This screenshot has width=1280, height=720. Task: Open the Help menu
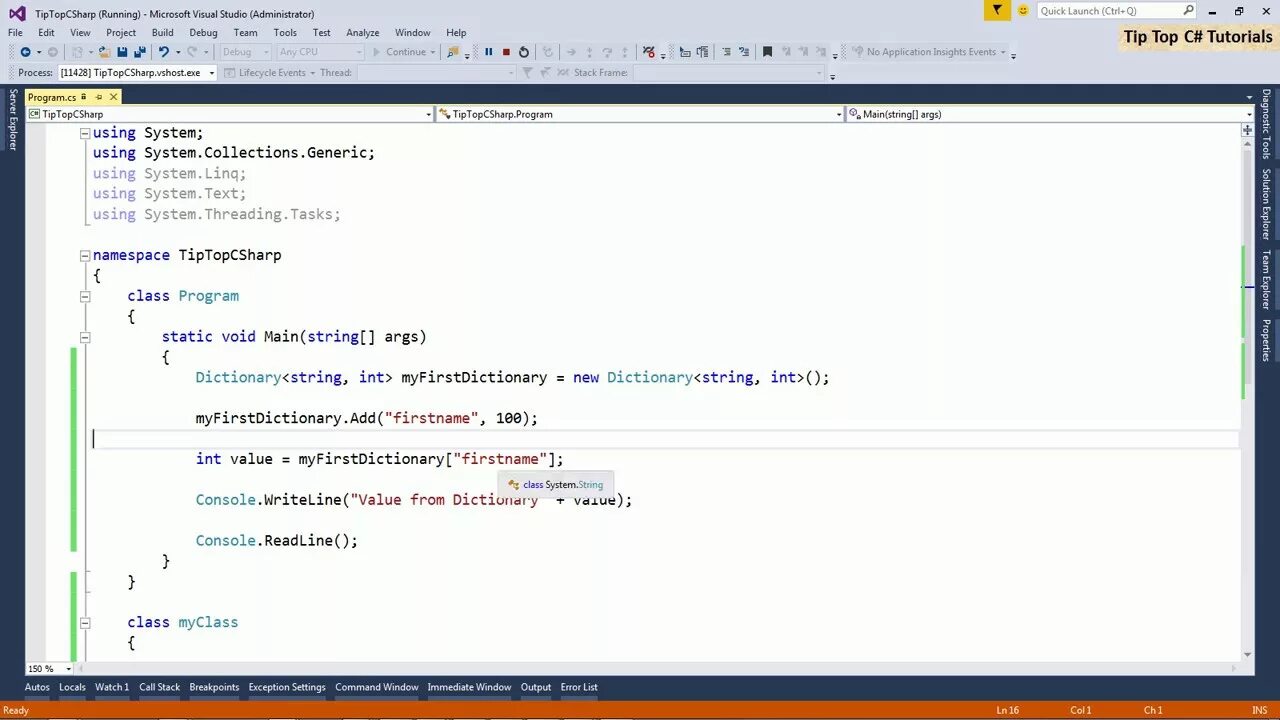point(456,33)
